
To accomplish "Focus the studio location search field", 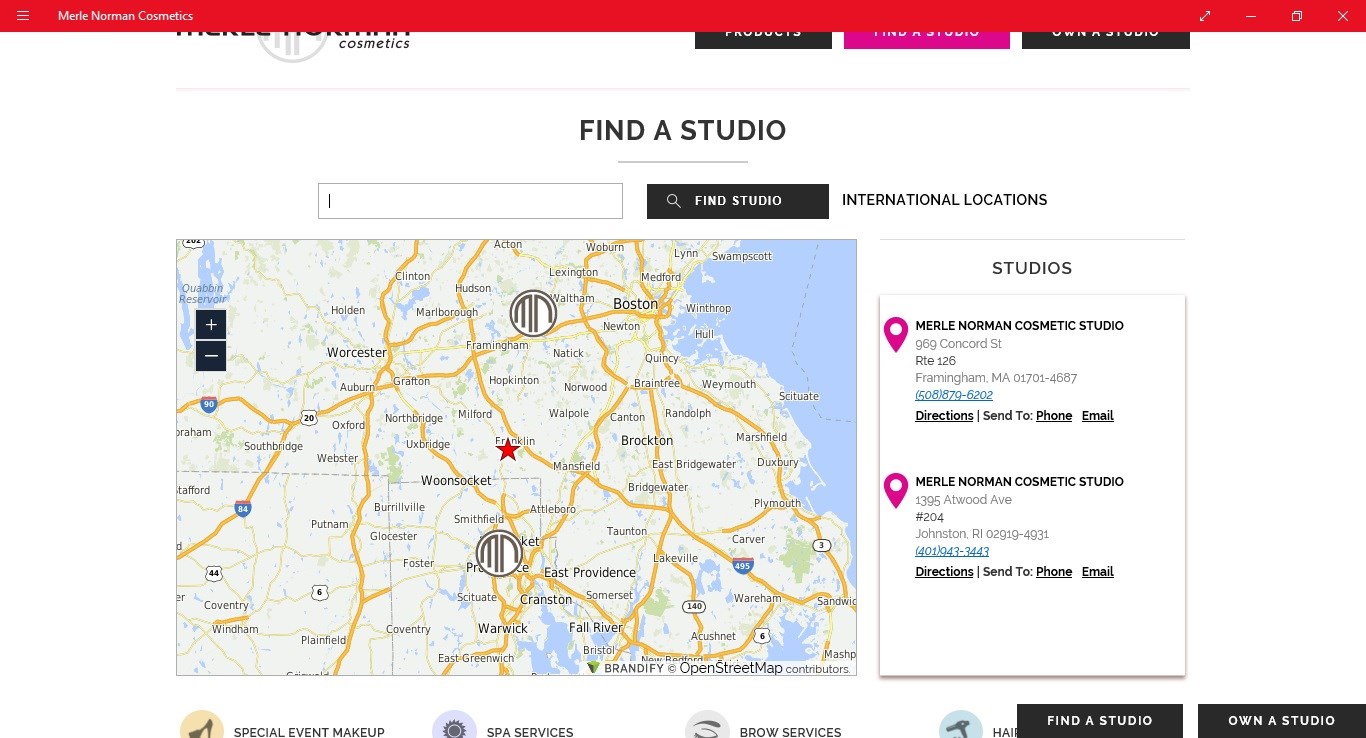I will click(470, 201).
